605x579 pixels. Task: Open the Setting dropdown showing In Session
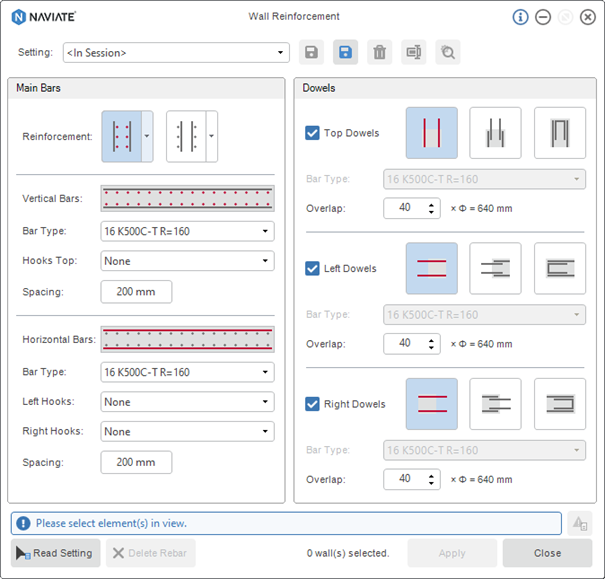point(176,52)
